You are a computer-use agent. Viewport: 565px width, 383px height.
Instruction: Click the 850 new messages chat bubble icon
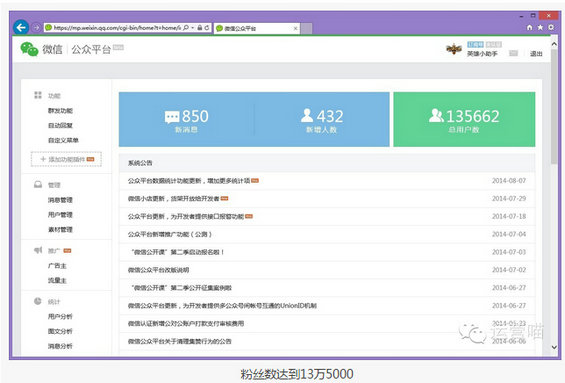click(x=172, y=117)
